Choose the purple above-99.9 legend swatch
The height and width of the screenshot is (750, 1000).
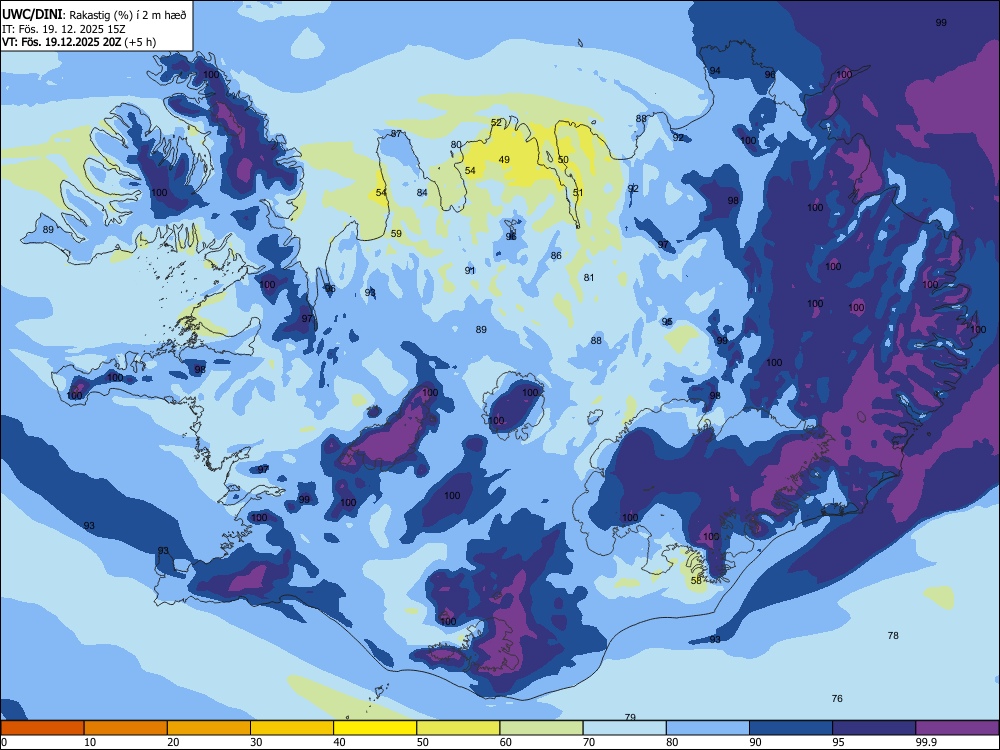point(957,728)
